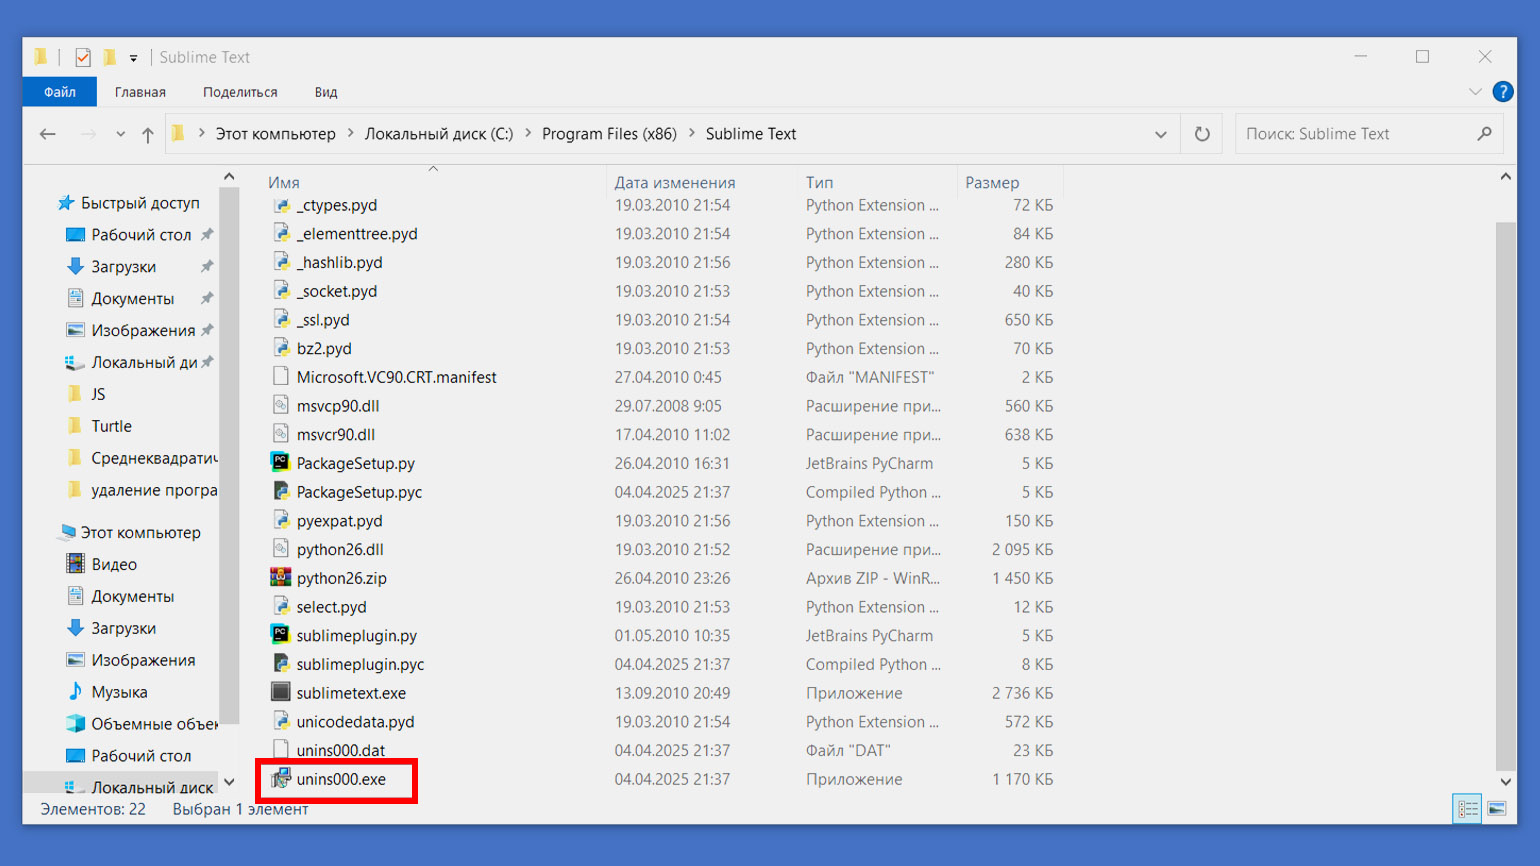Viewport: 1540px width, 866px height.
Task: Click Локальный диск (C:) in the address bar
Action: click(x=439, y=134)
